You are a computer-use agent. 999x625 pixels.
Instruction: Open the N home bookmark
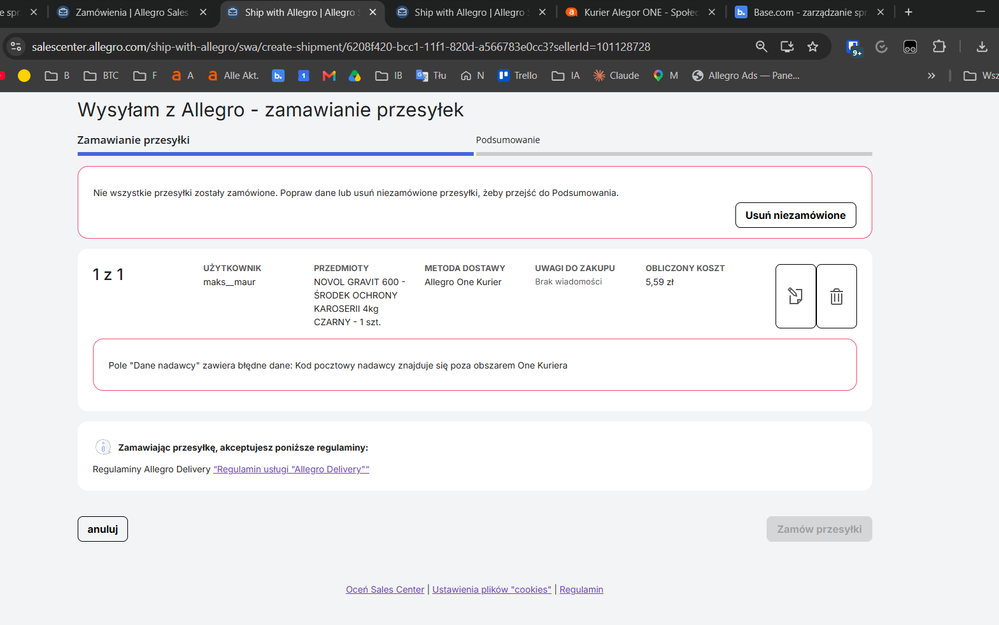472,76
